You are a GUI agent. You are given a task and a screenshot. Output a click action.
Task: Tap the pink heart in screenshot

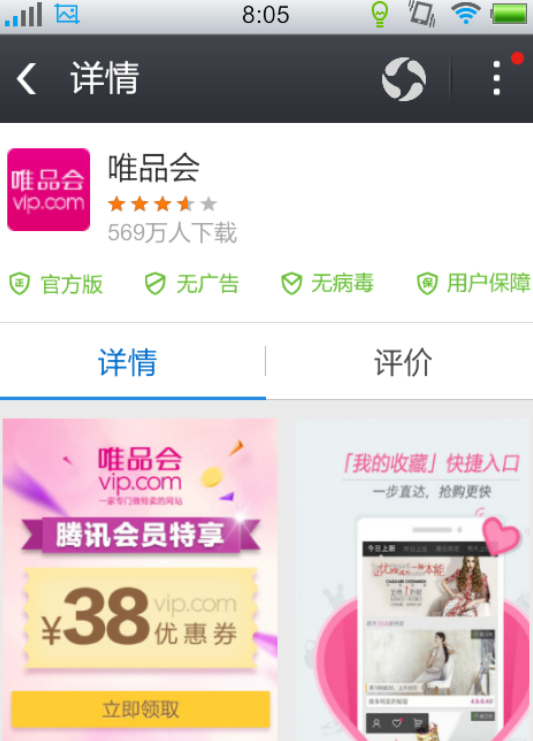click(501, 535)
